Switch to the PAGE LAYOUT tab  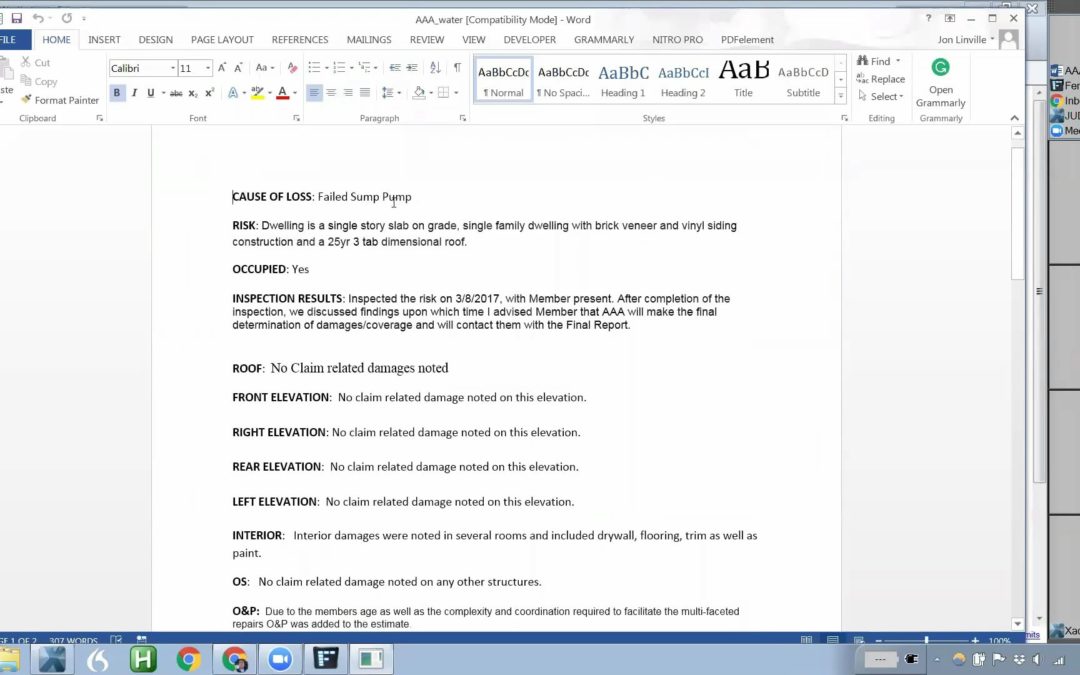click(x=222, y=39)
